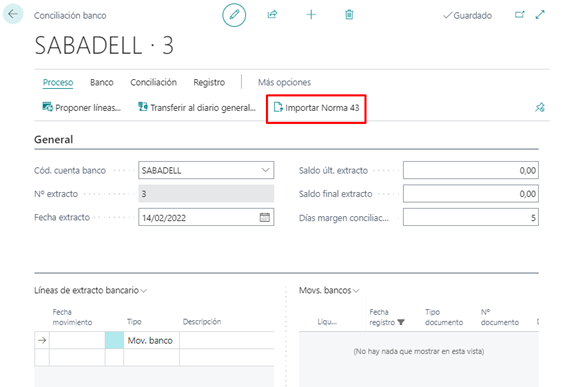Image resolution: width=567 pixels, height=387 pixels.
Task: Create a new record with plus icon
Action: [x=311, y=15]
